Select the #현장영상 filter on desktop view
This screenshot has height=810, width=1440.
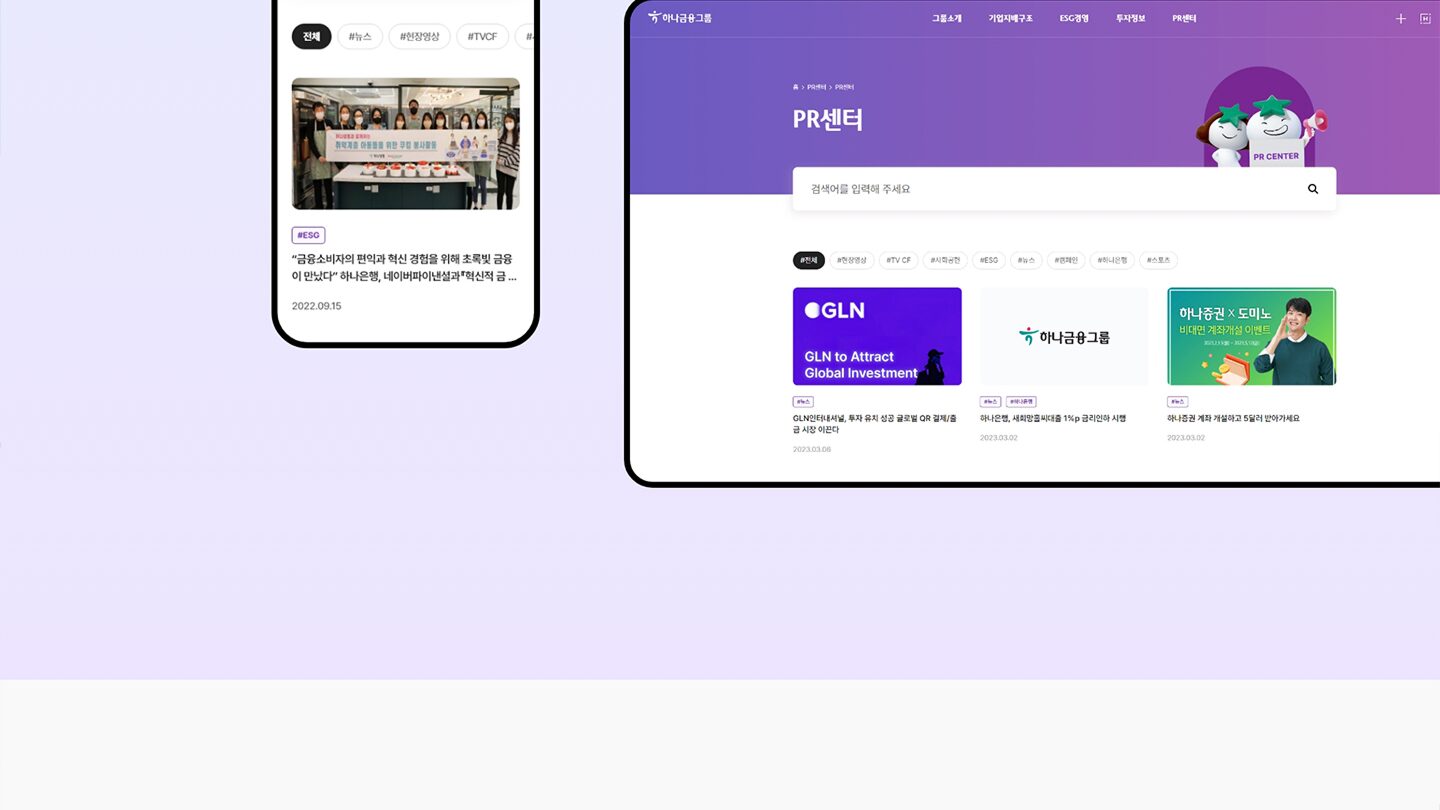point(852,260)
